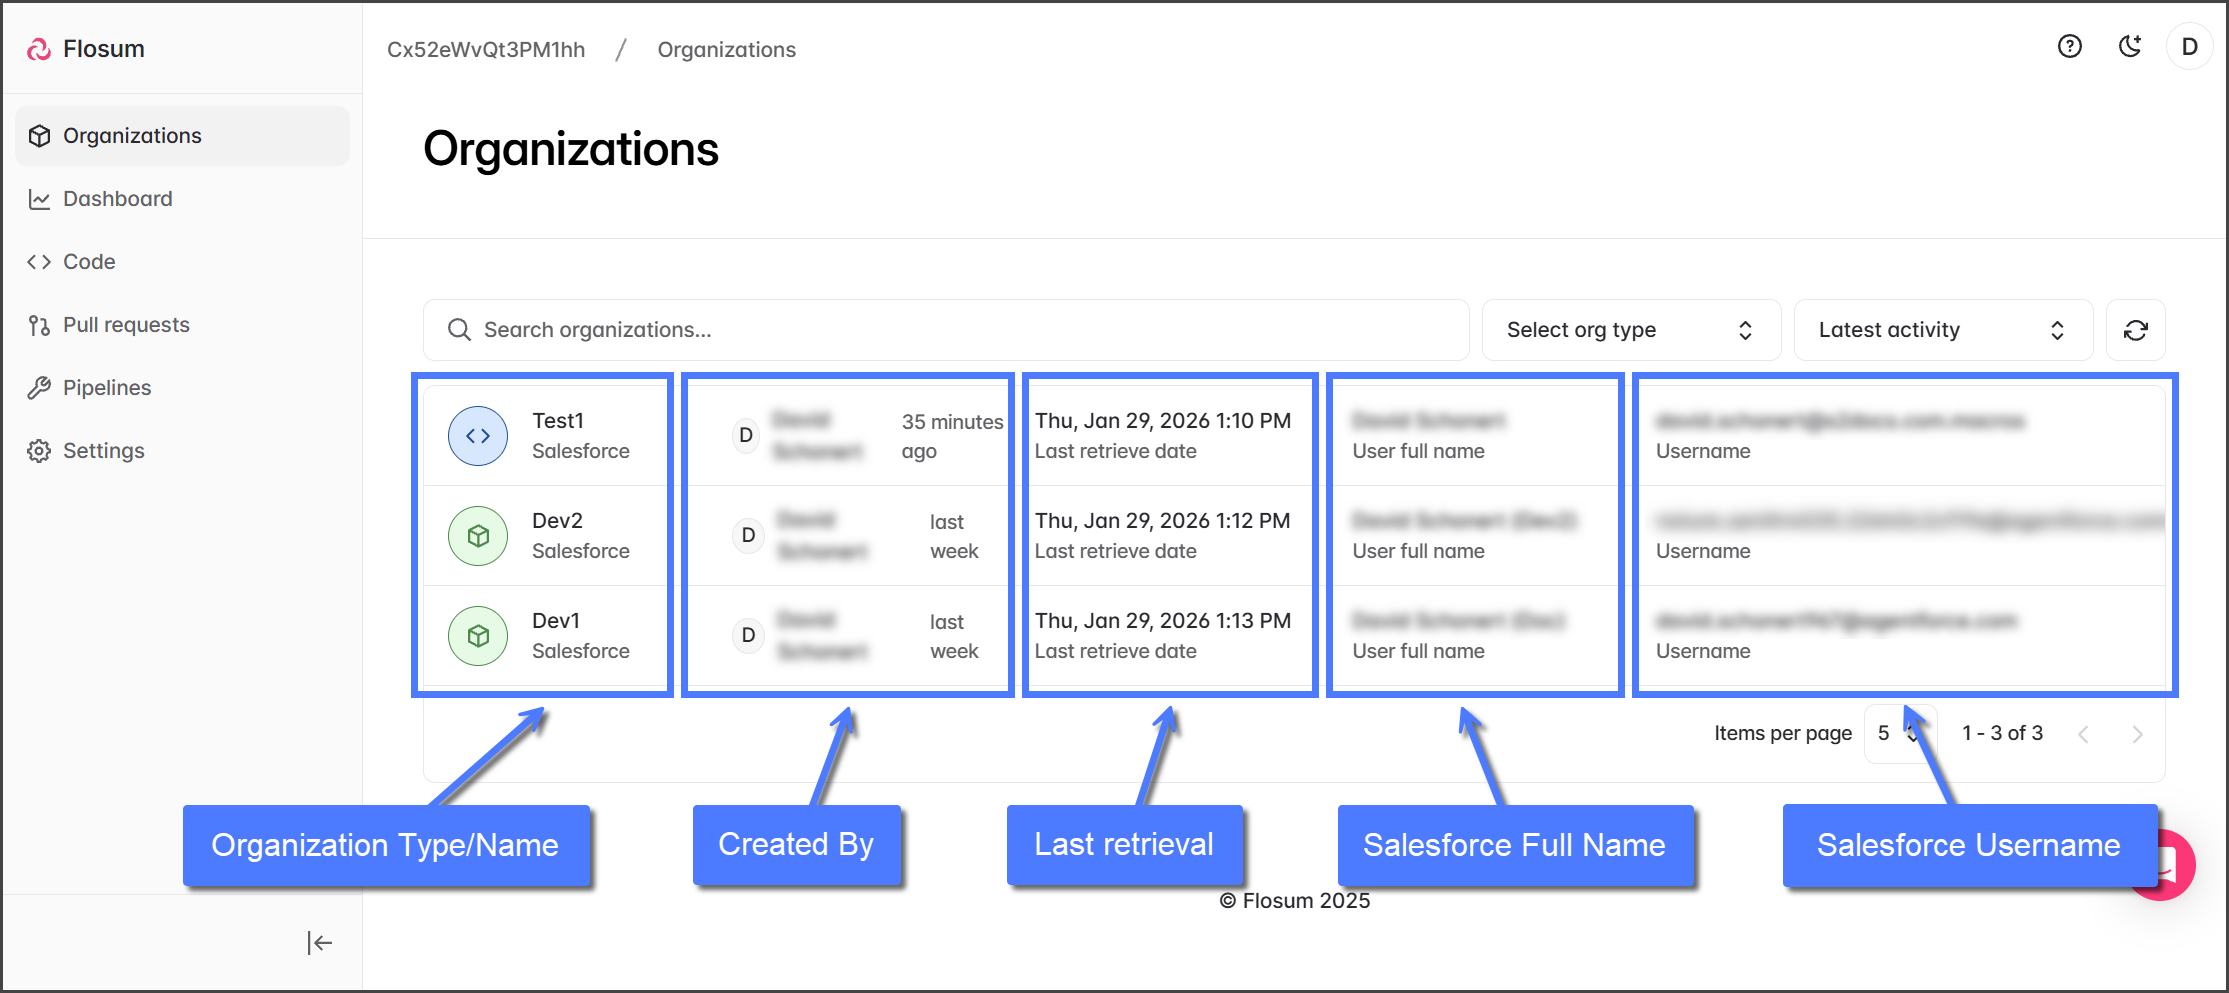Image resolution: width=2229 pixels, height=993 pixels.
Task: Navigate to Pipelines section
Action: point(107,388)
